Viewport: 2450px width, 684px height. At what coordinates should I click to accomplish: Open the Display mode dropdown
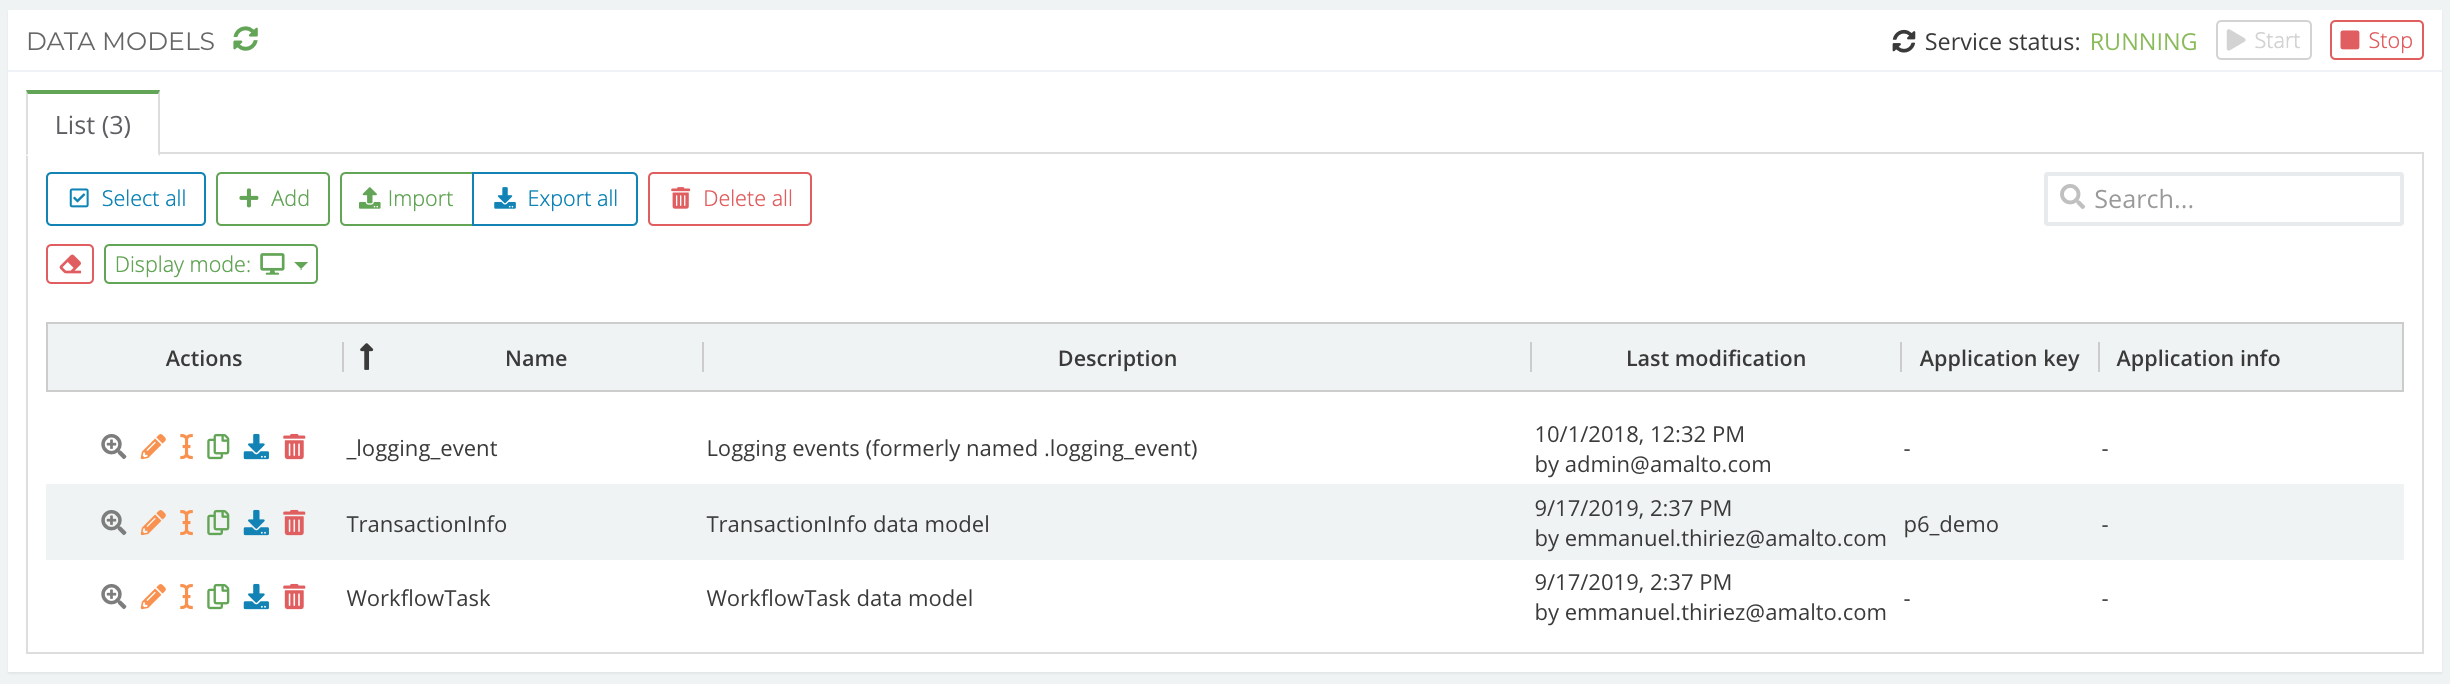(x=210, y=263)
